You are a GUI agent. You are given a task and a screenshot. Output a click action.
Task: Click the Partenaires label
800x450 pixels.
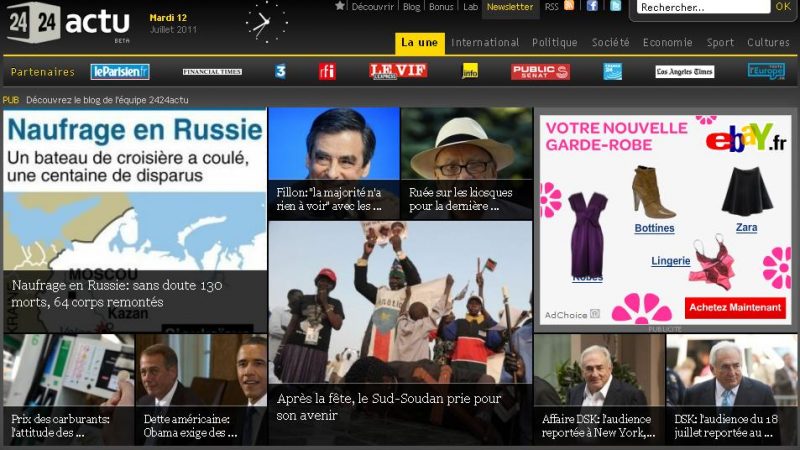click(x=43, y=72)
